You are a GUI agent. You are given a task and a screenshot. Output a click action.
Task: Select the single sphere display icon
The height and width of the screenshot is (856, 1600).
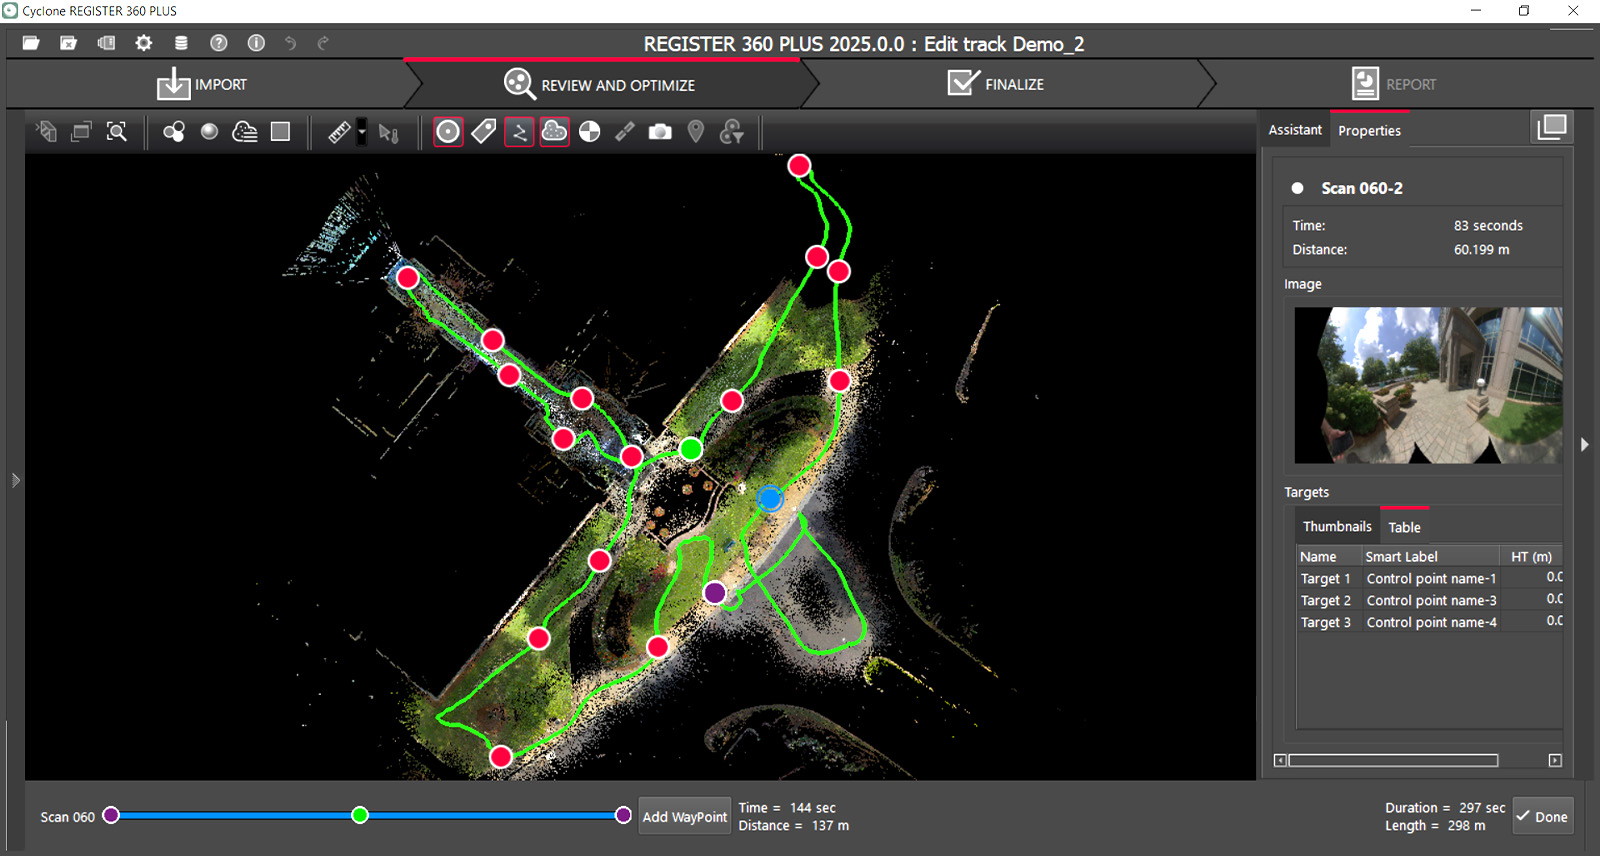tap(209, 131)
